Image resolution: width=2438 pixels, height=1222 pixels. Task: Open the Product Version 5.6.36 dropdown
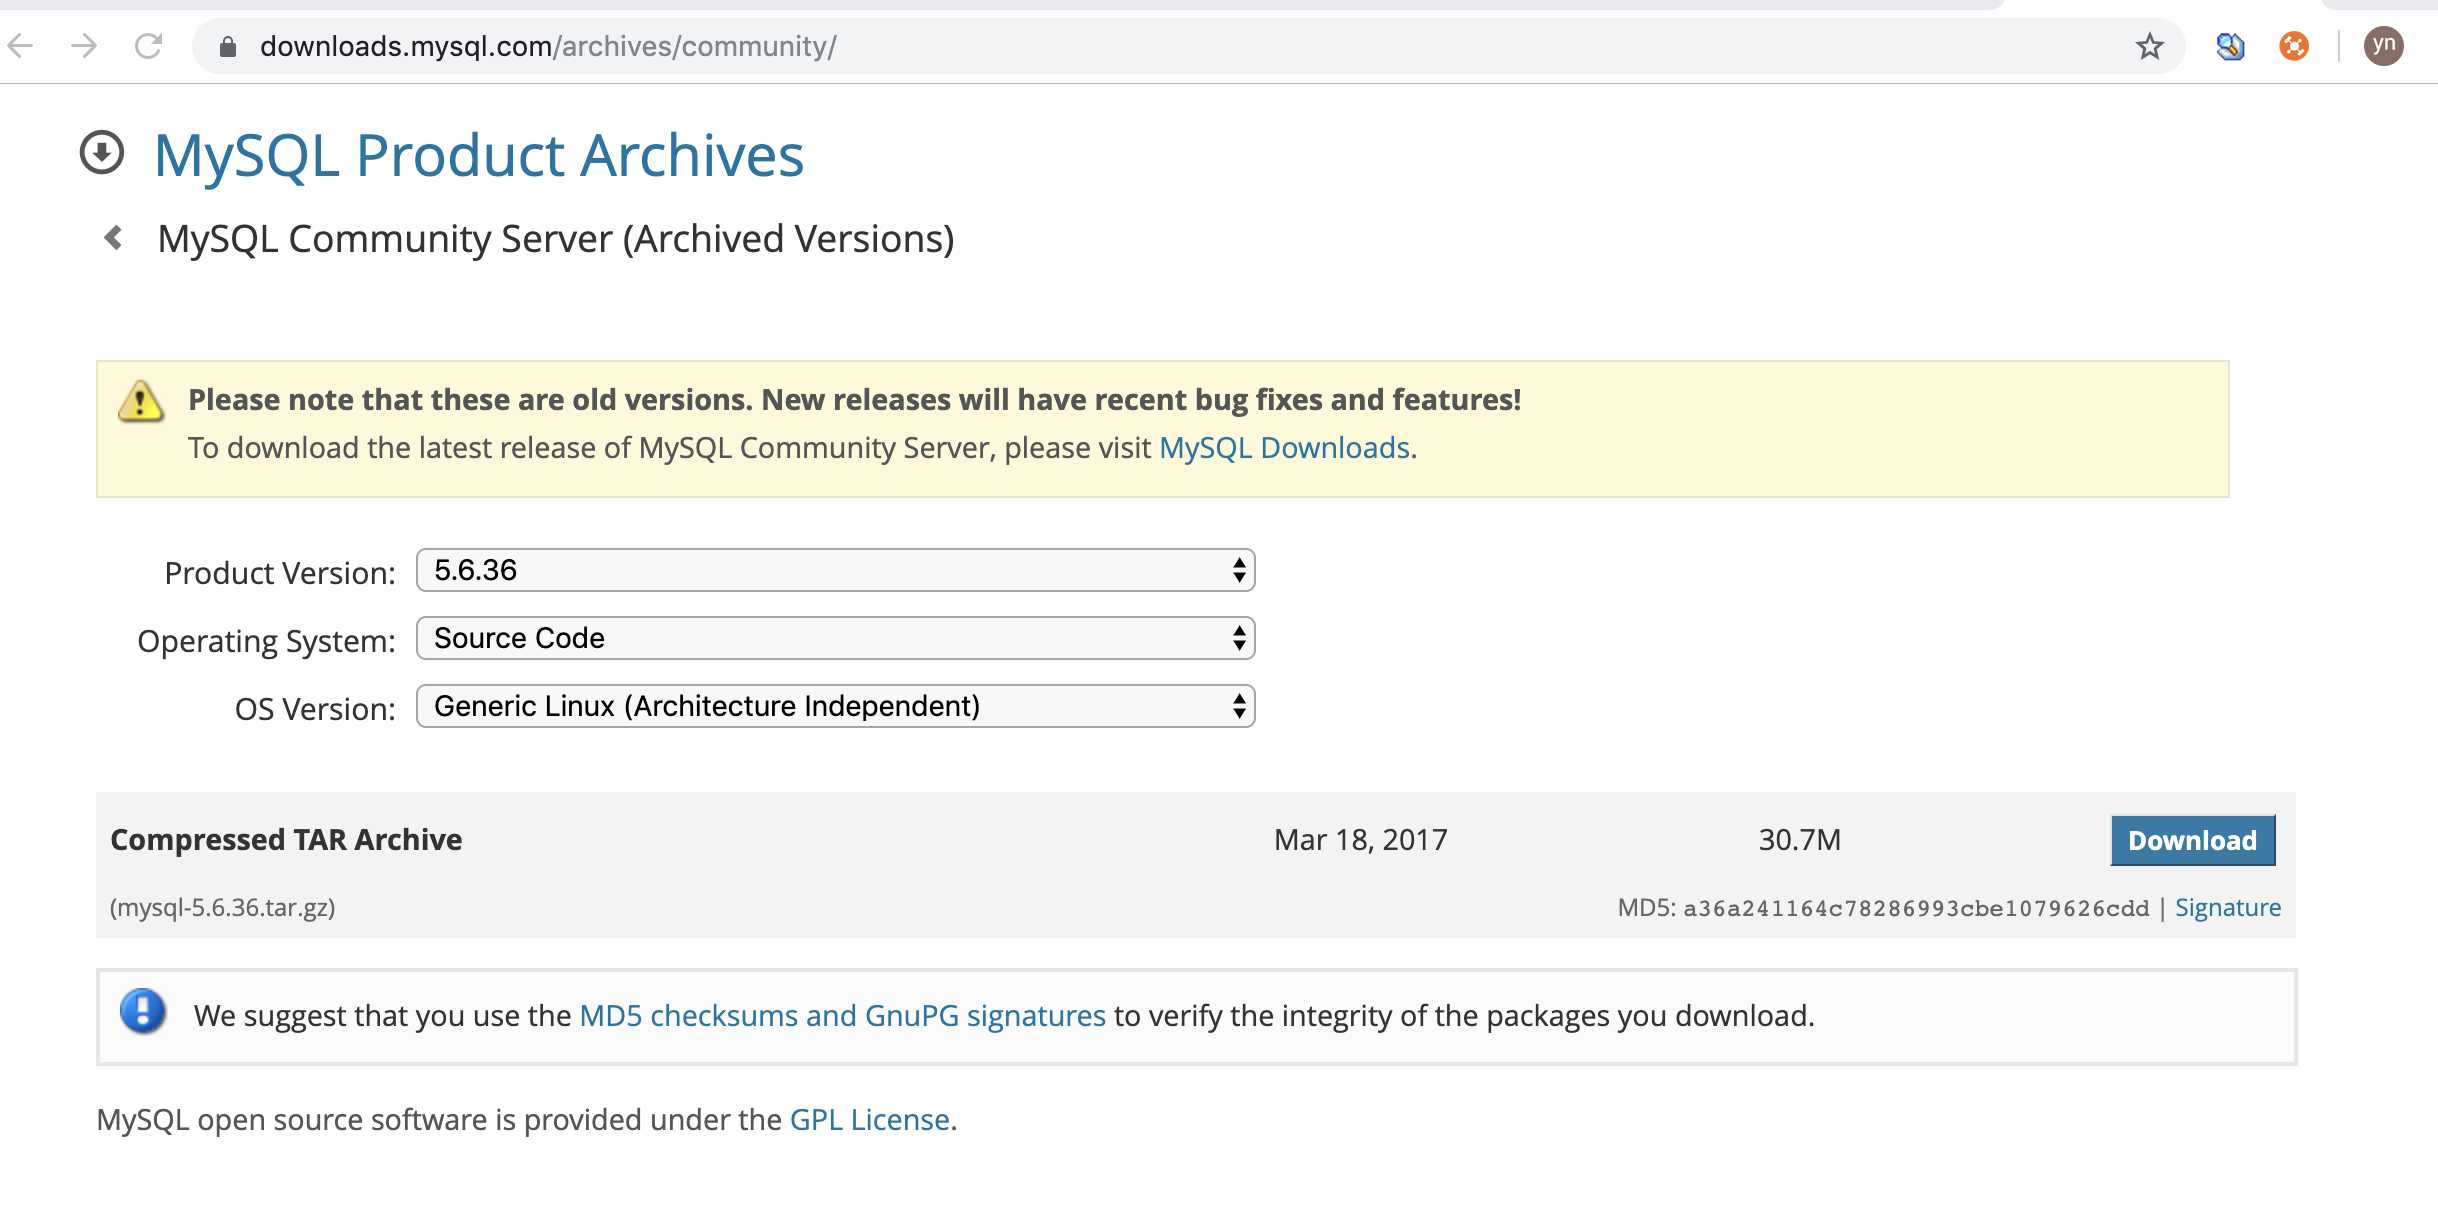(836, 570)
